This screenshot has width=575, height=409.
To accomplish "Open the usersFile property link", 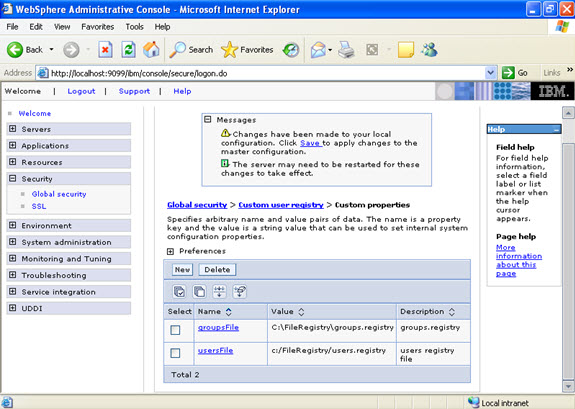I will (x=215, y=351).
